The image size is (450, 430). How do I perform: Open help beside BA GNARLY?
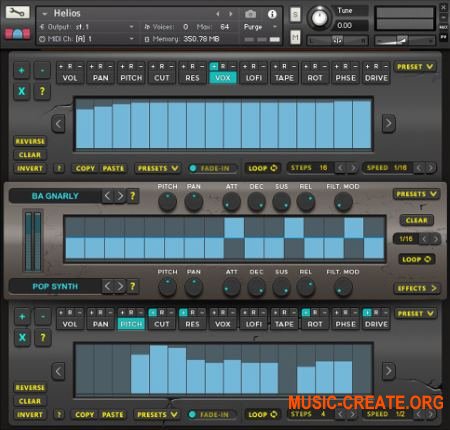132,196
